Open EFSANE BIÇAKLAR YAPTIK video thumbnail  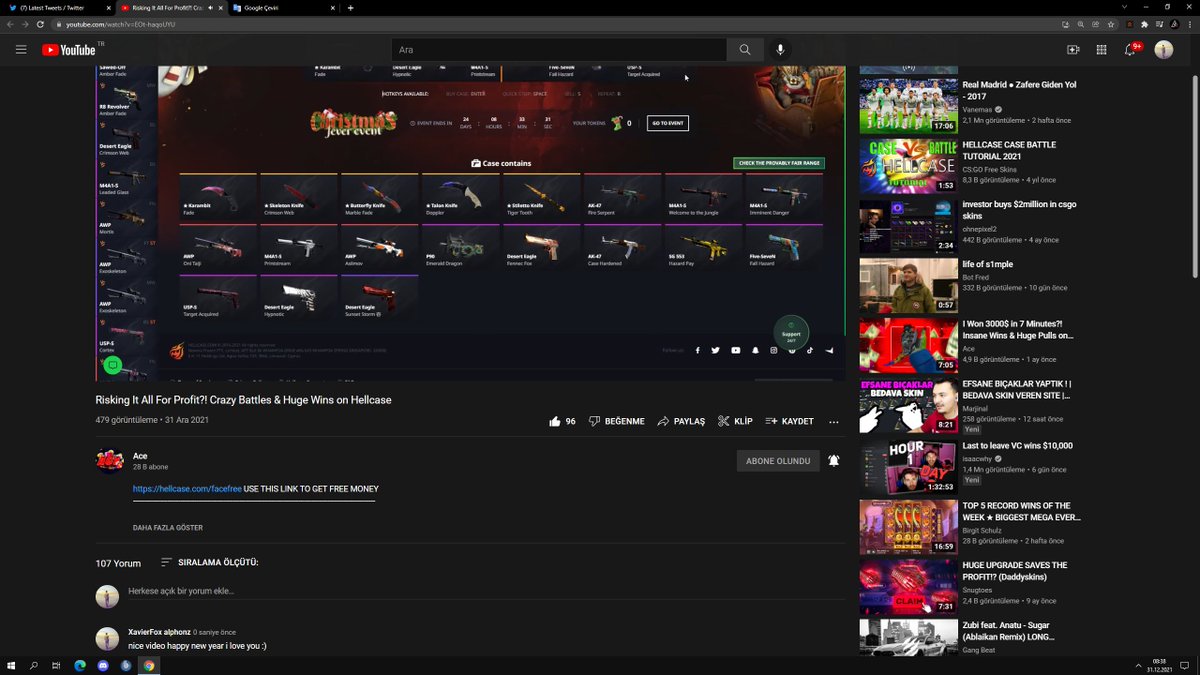909,406
